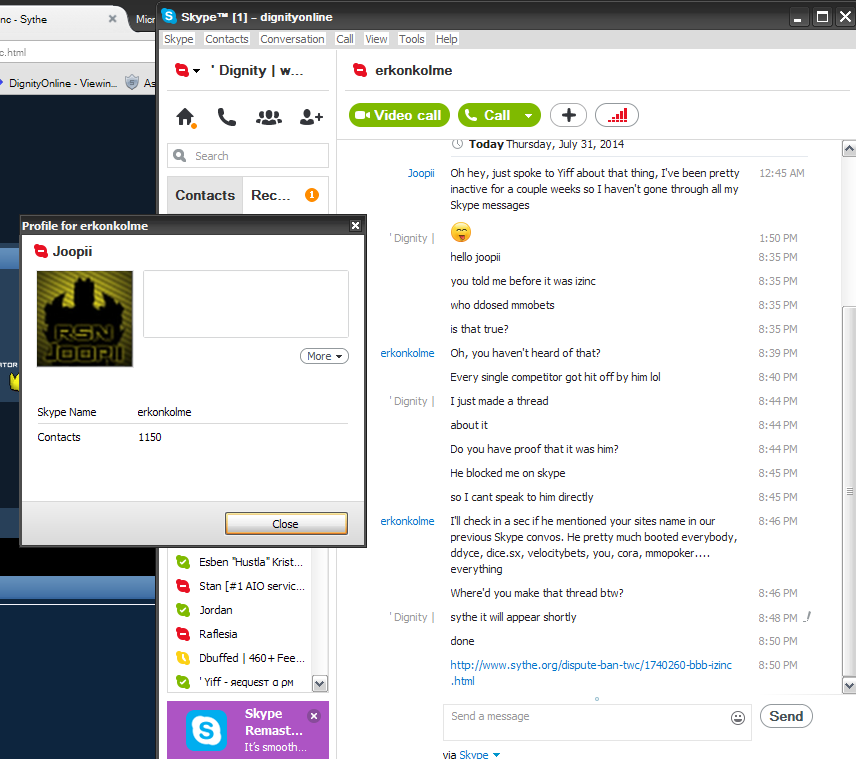Select the Stan AIO service contact
The width and height of the screenshot is (856, 759).
click(240, 586)
